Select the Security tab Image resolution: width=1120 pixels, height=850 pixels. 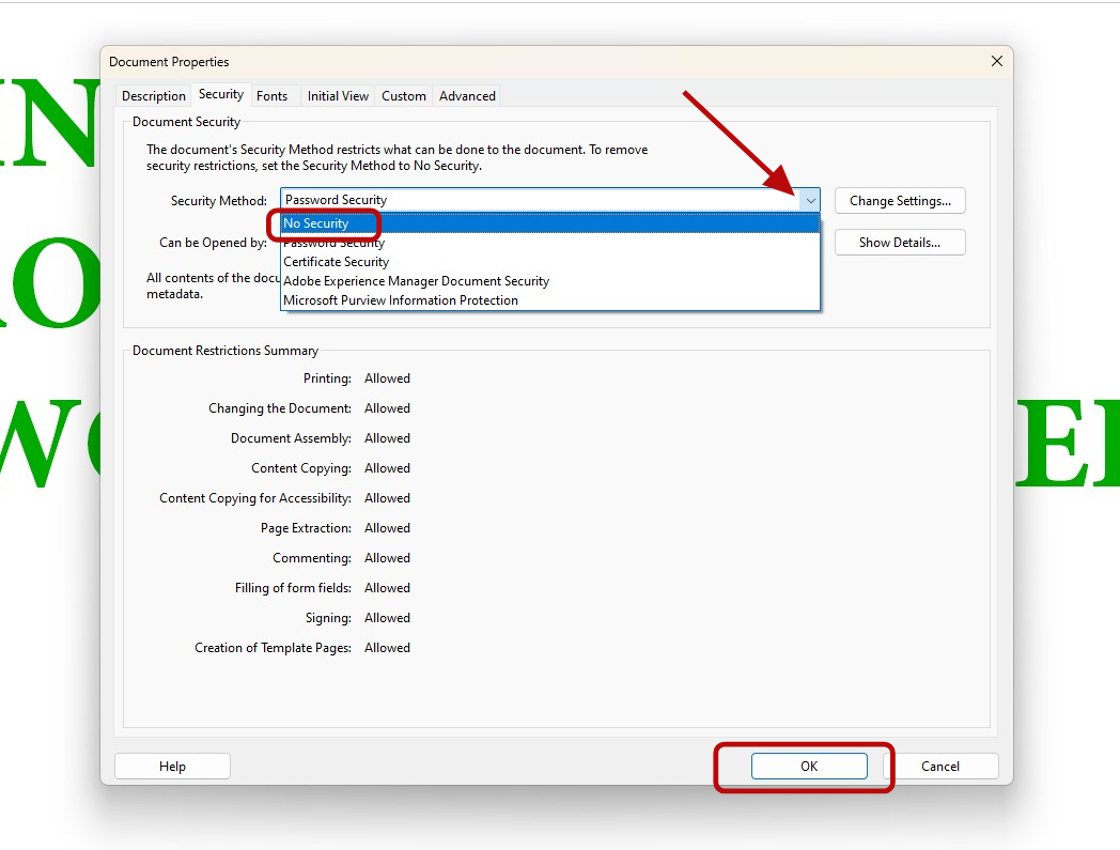point(221,94)
